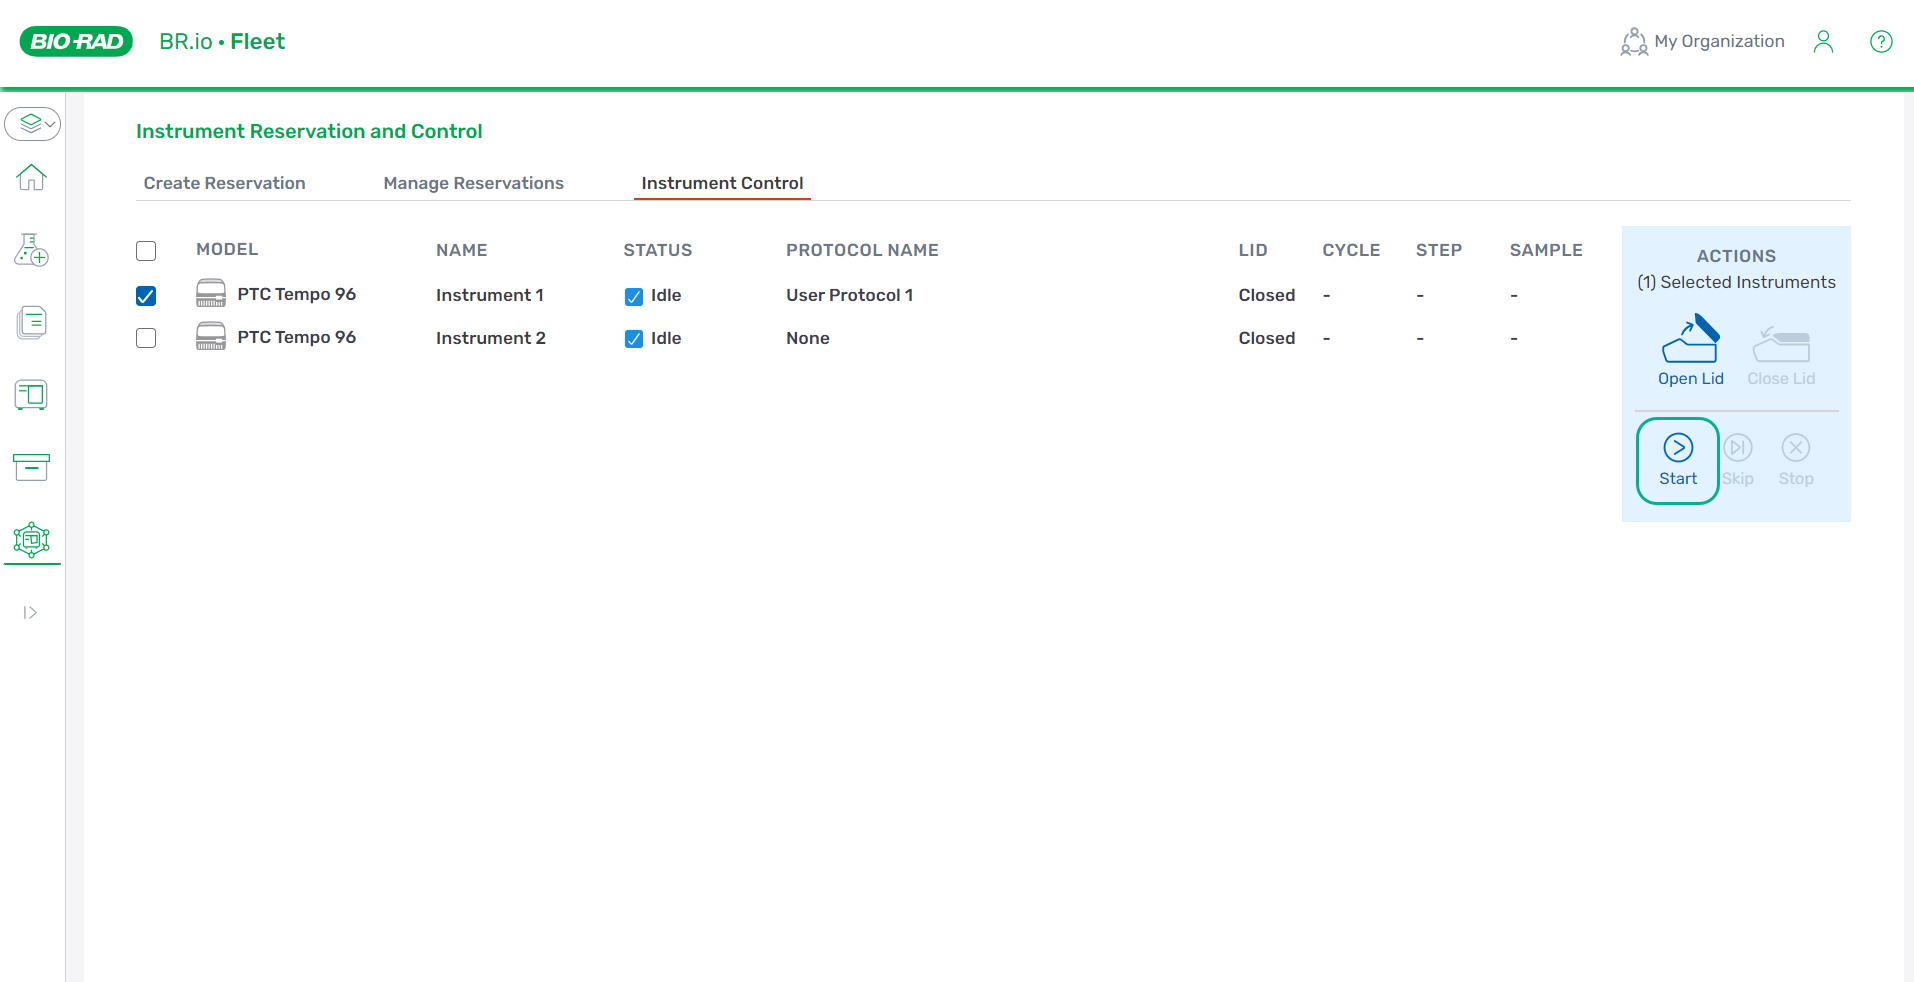Open the archive box sidebar icon
The height and width of the screenshot is (982, 1914).
click(31, 467)
